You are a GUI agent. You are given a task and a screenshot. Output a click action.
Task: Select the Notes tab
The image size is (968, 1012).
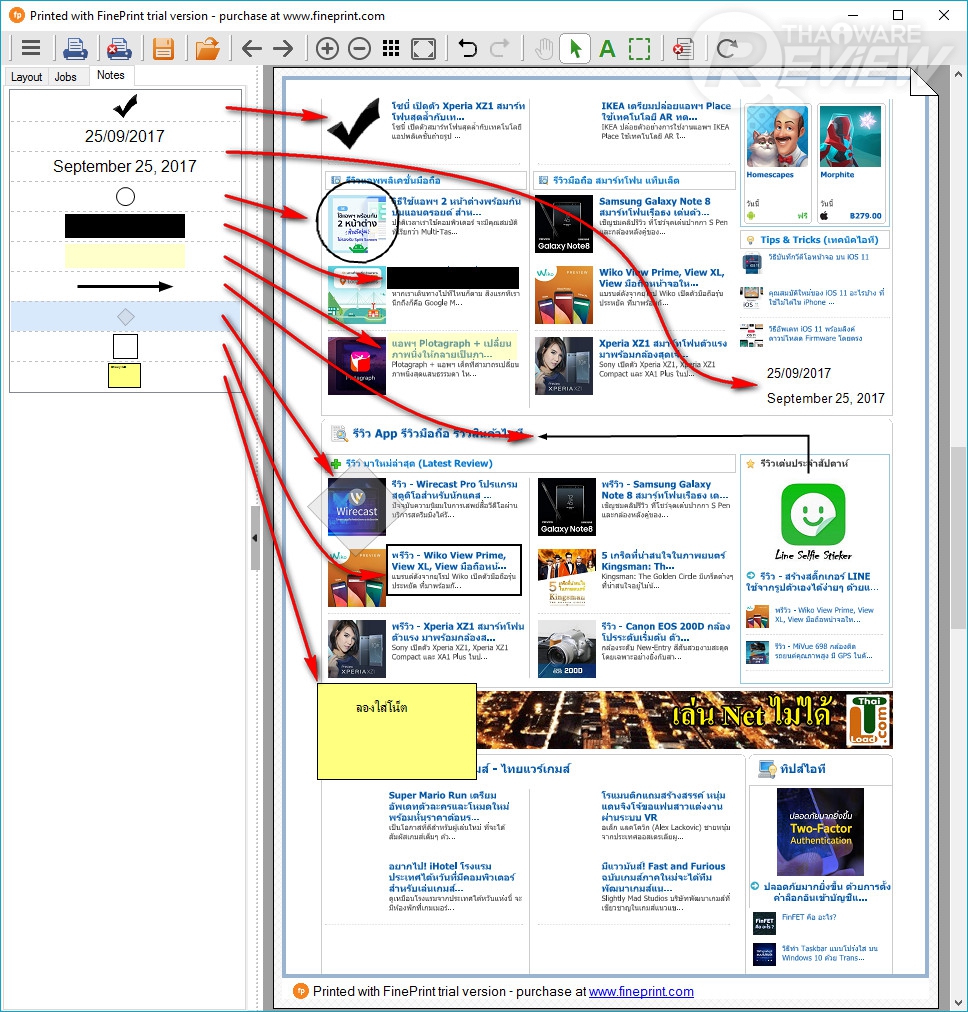[110, 76]
